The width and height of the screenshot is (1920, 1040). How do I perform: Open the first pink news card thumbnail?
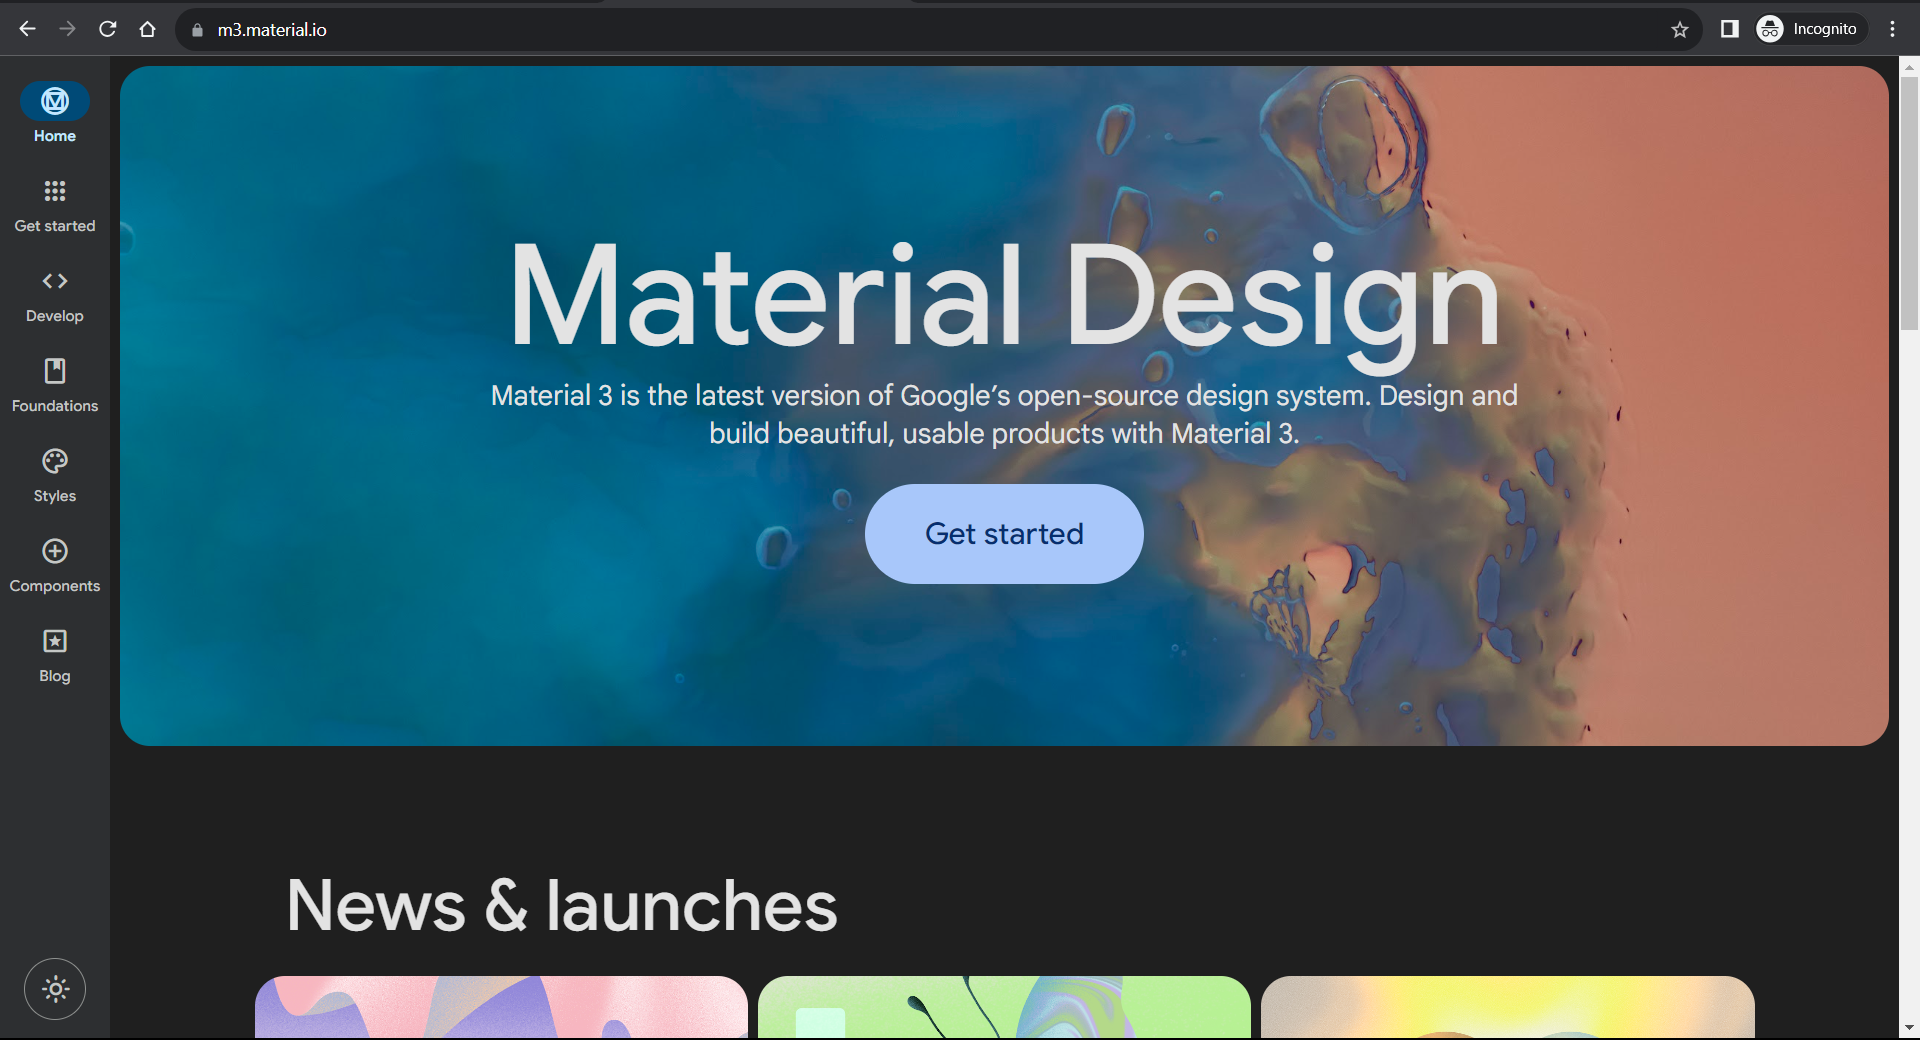coord(501,1007)
